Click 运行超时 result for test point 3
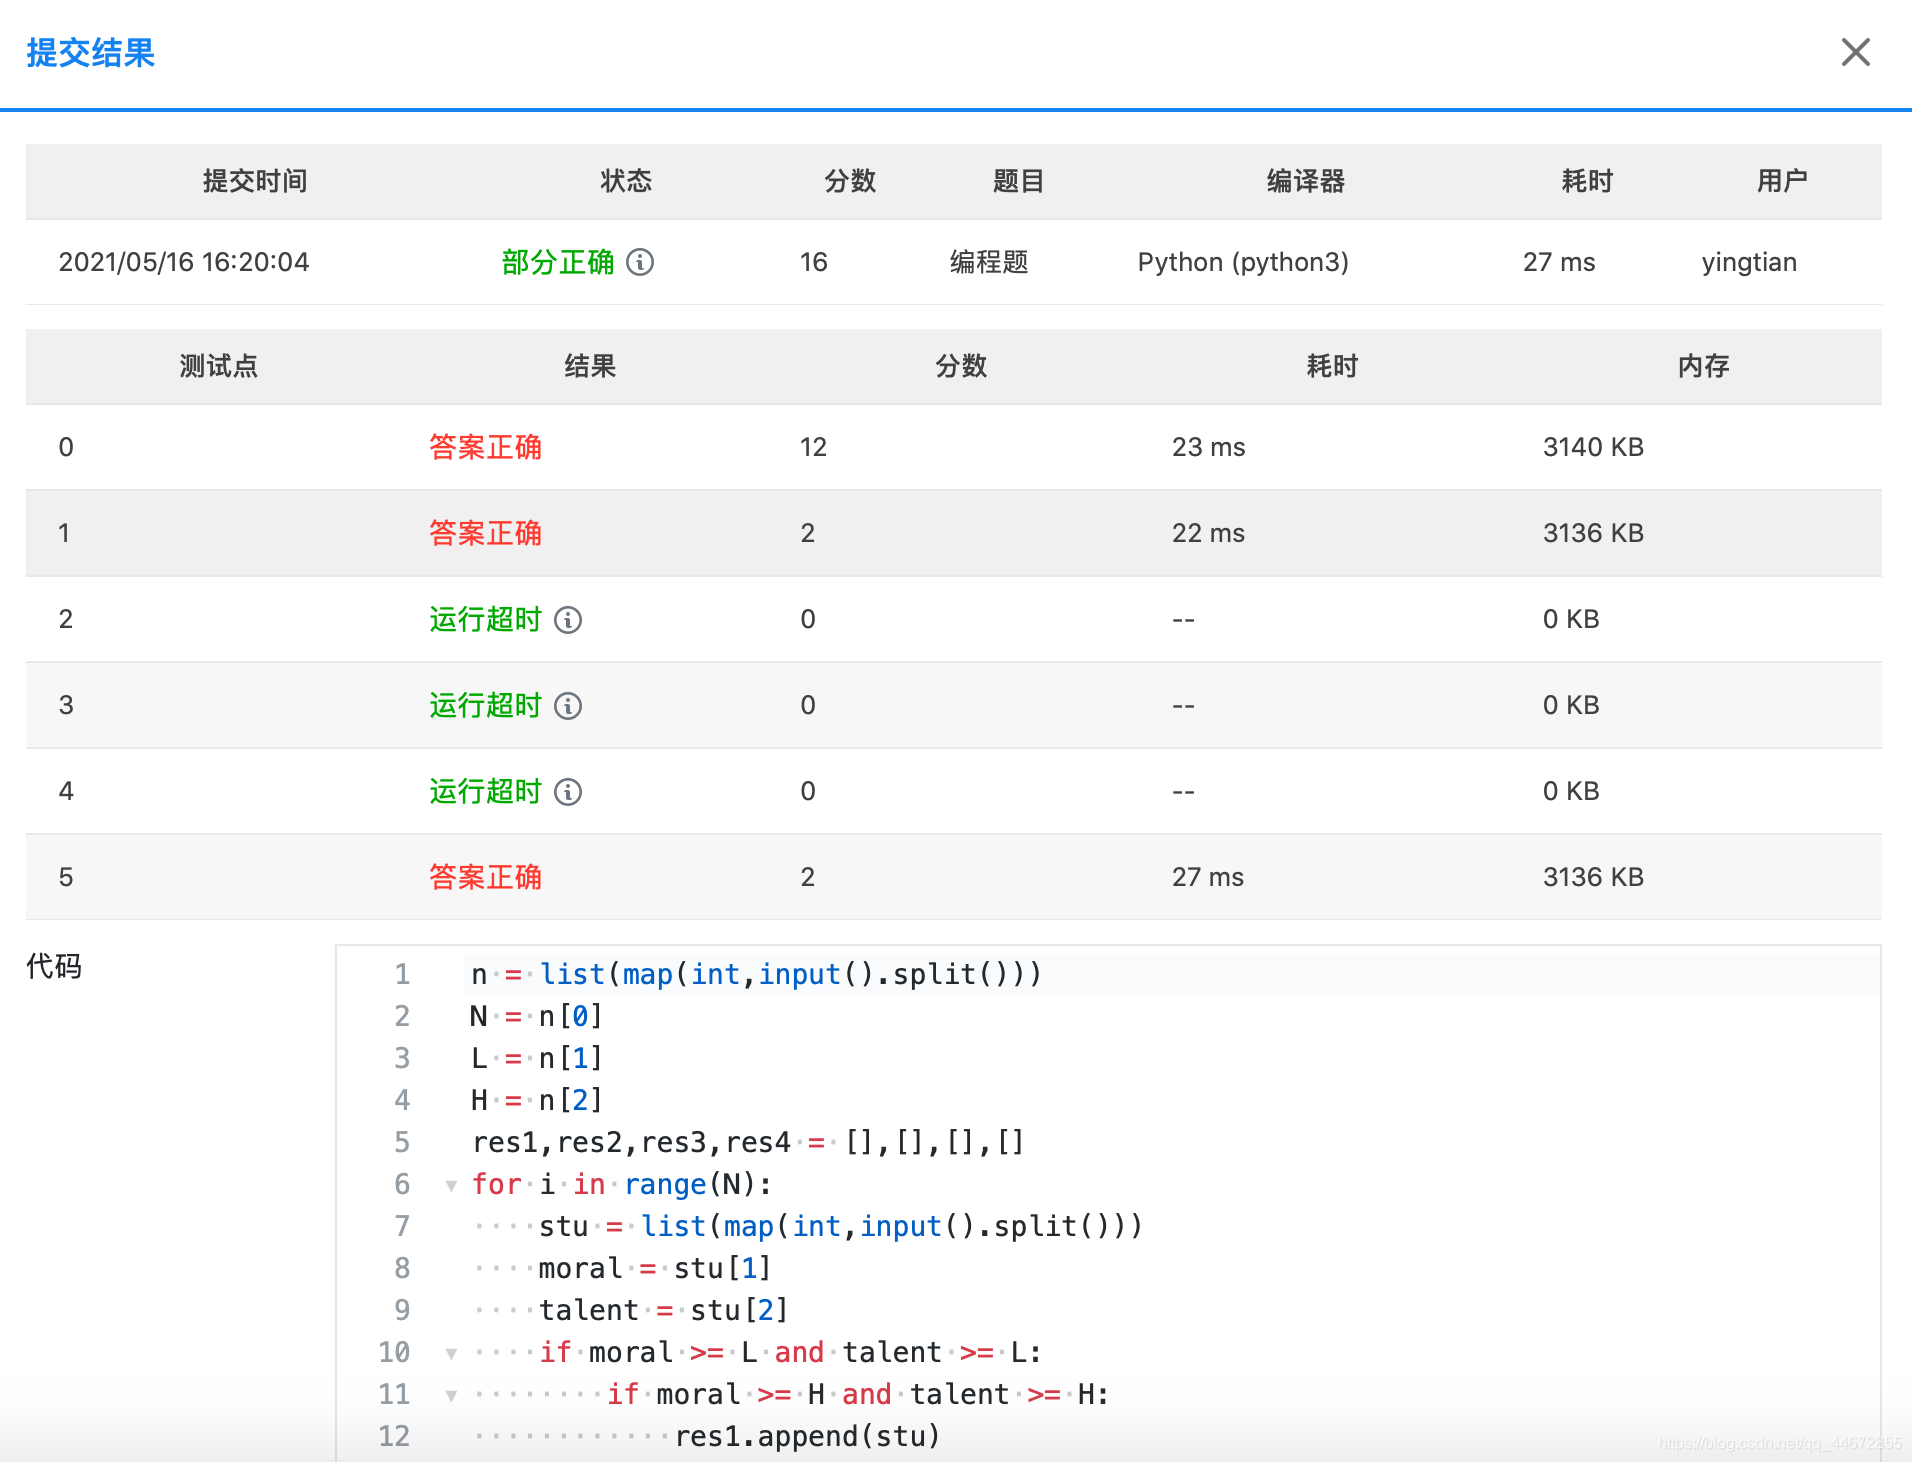This screenshot has height=1462, width=1912. 485,706
